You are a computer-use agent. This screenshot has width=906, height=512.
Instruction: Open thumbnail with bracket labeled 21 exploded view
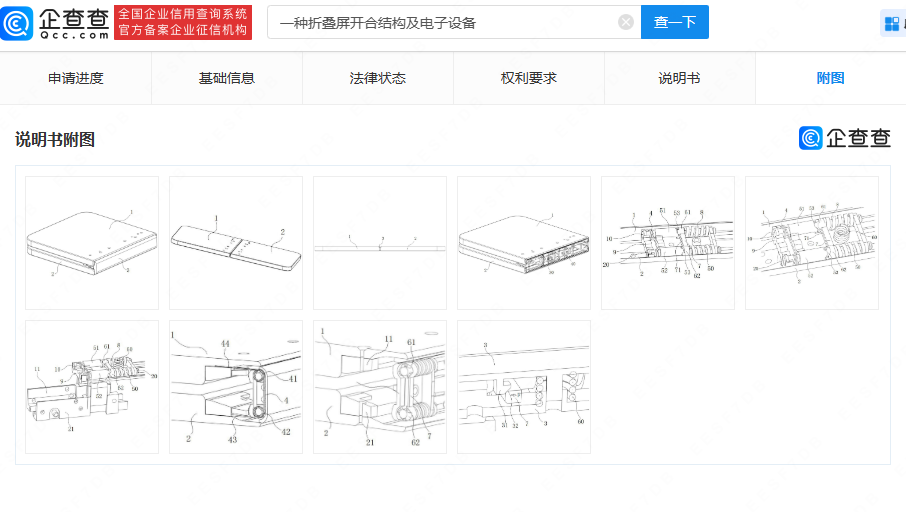(x=92, y=387)
